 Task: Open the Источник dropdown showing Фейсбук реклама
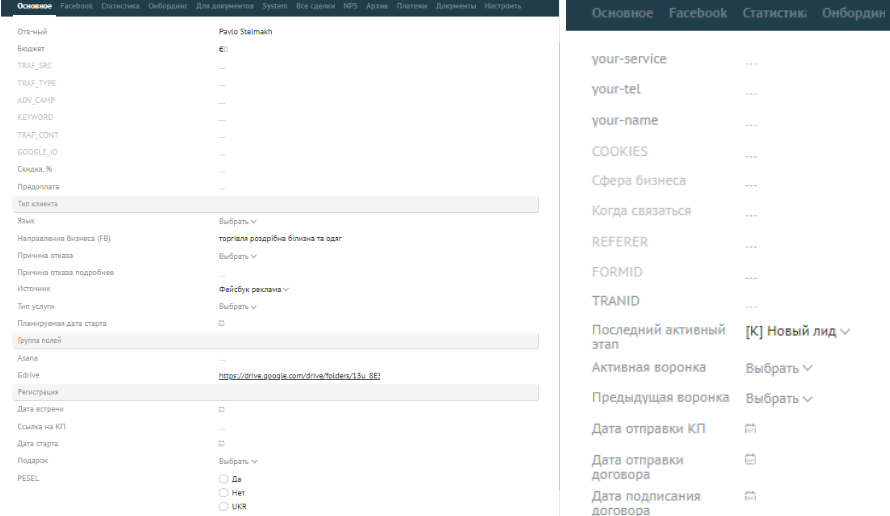pyautogui.click(x=254, y=290)
